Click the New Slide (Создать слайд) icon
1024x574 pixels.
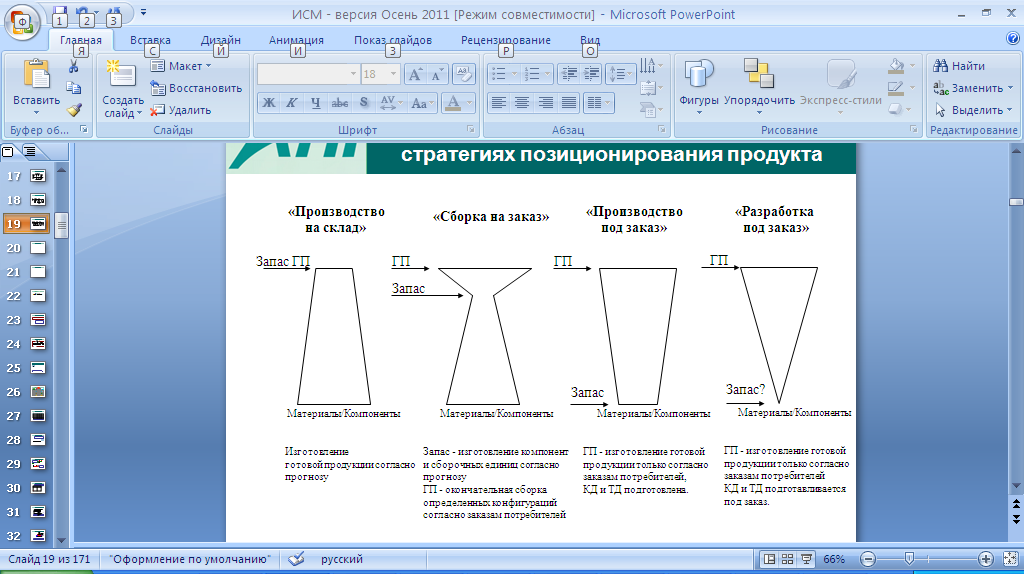click(121, 74)
